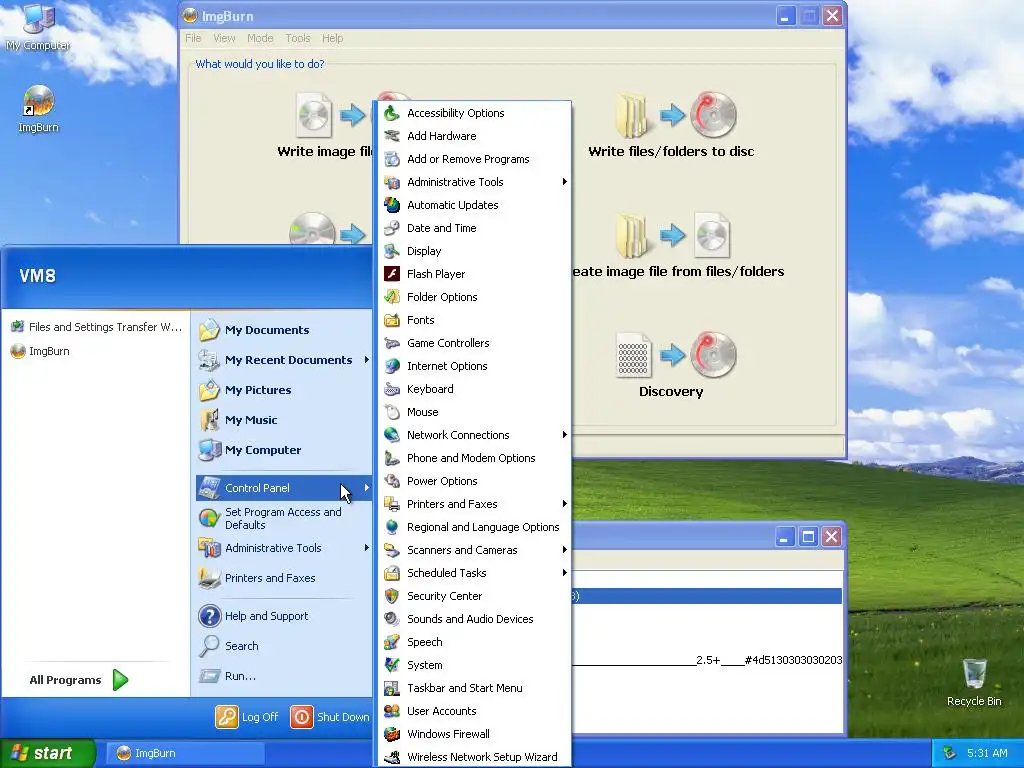Click the Display icon in the menu

[x=392, y=251]
